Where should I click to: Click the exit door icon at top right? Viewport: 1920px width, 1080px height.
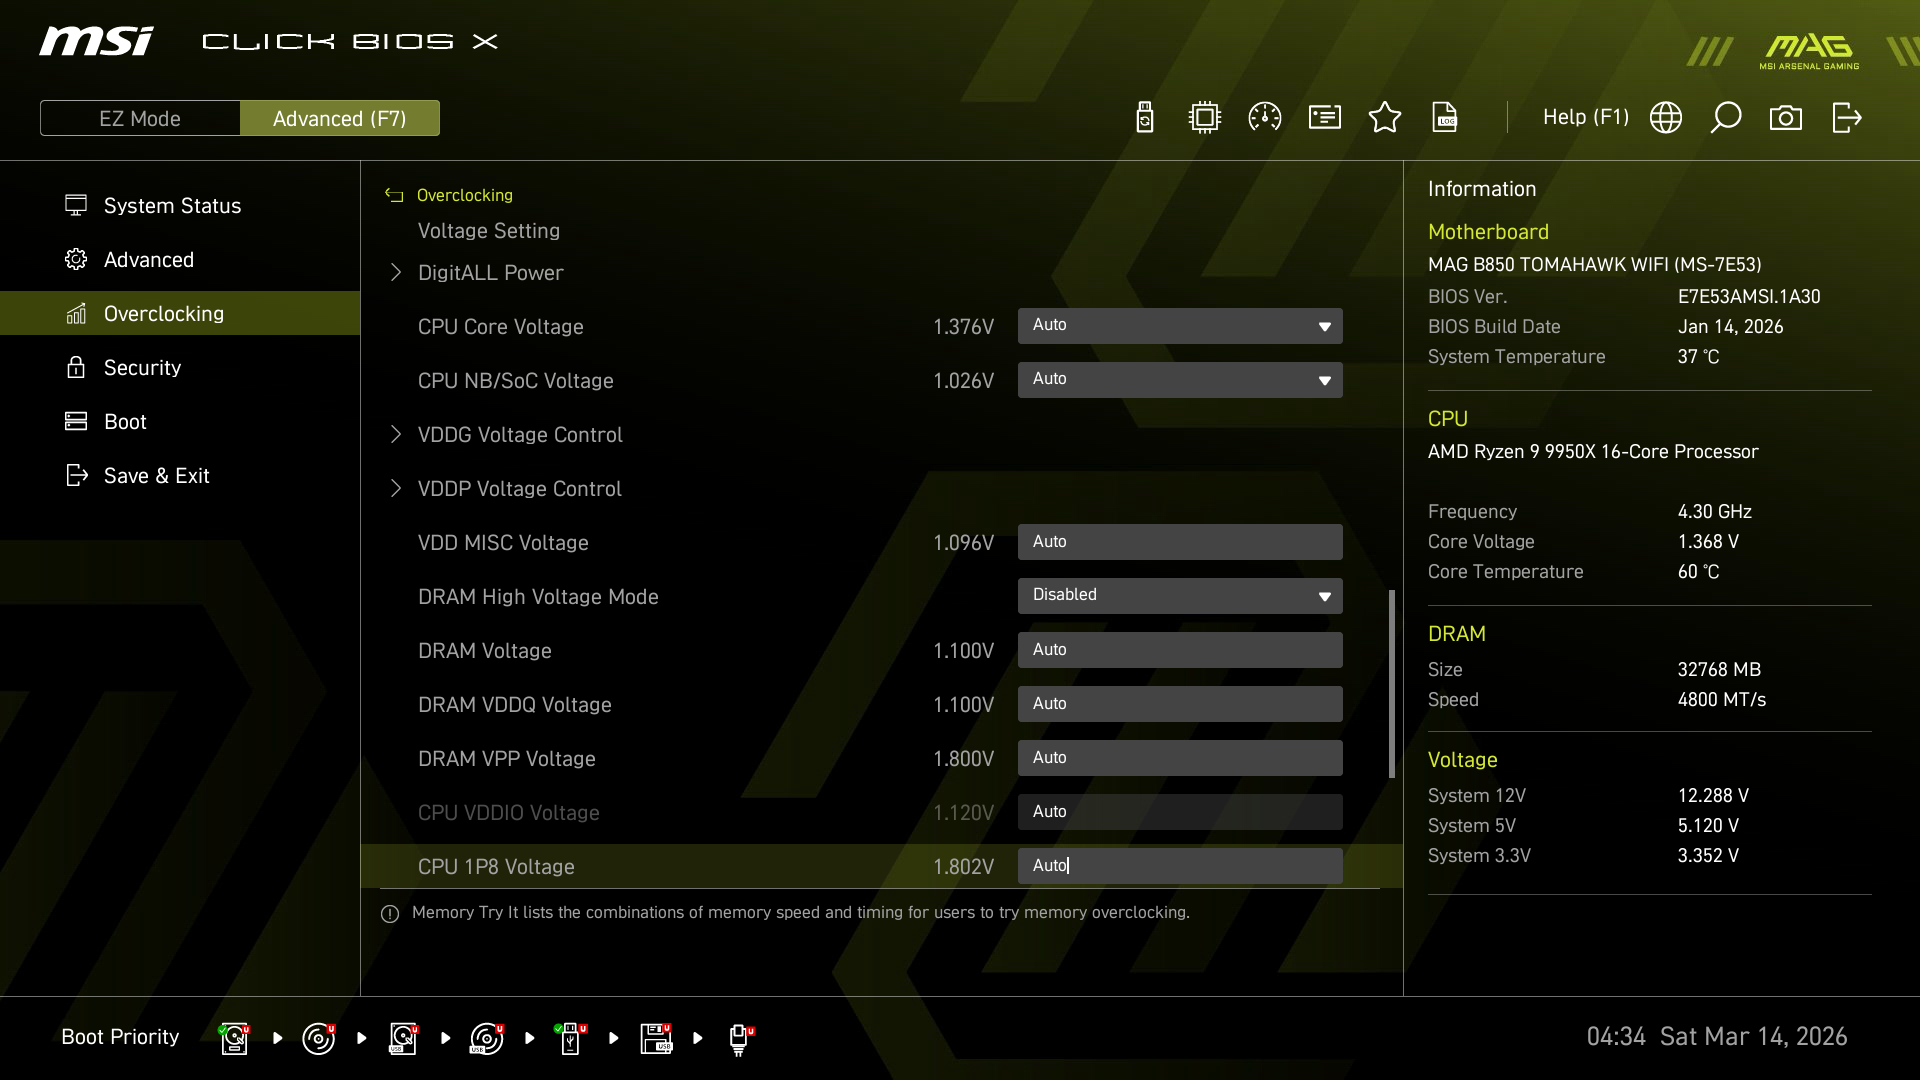click(1846, 118)
